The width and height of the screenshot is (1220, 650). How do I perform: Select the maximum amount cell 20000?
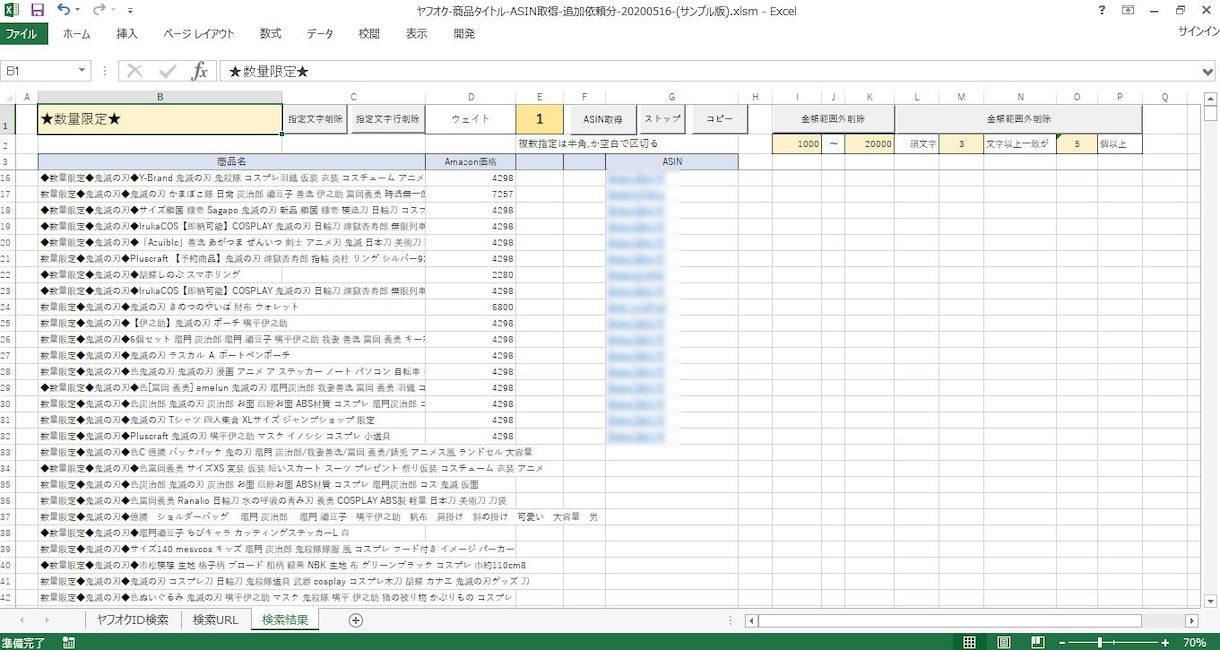click(x=869, y=144)
